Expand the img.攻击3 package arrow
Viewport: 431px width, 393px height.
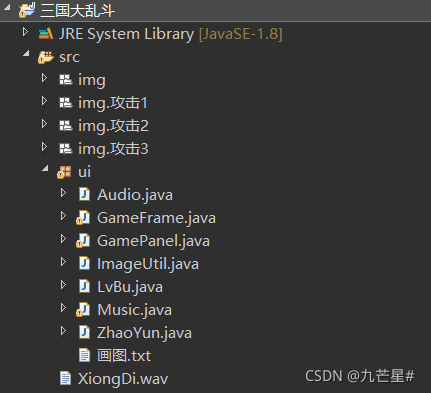pos(44,147)
